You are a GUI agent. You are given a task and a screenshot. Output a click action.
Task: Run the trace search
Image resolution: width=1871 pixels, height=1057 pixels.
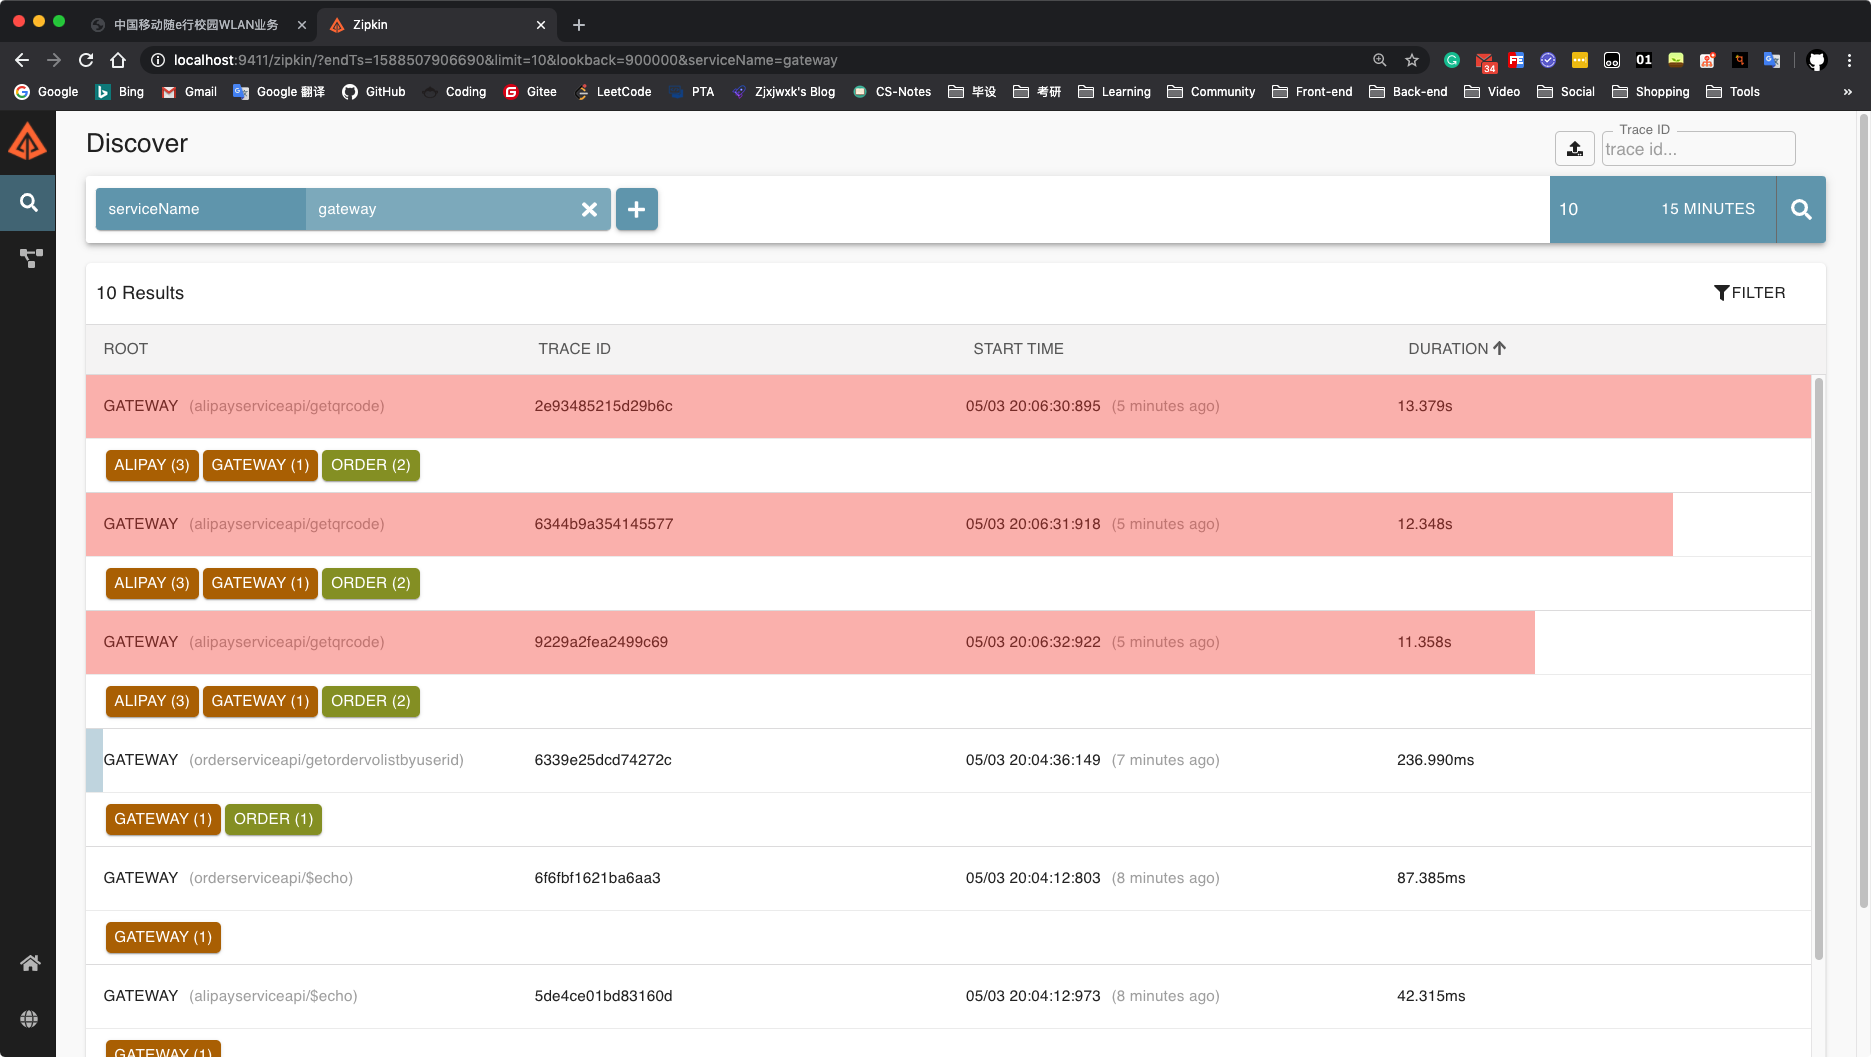(x=1801, y=209)
